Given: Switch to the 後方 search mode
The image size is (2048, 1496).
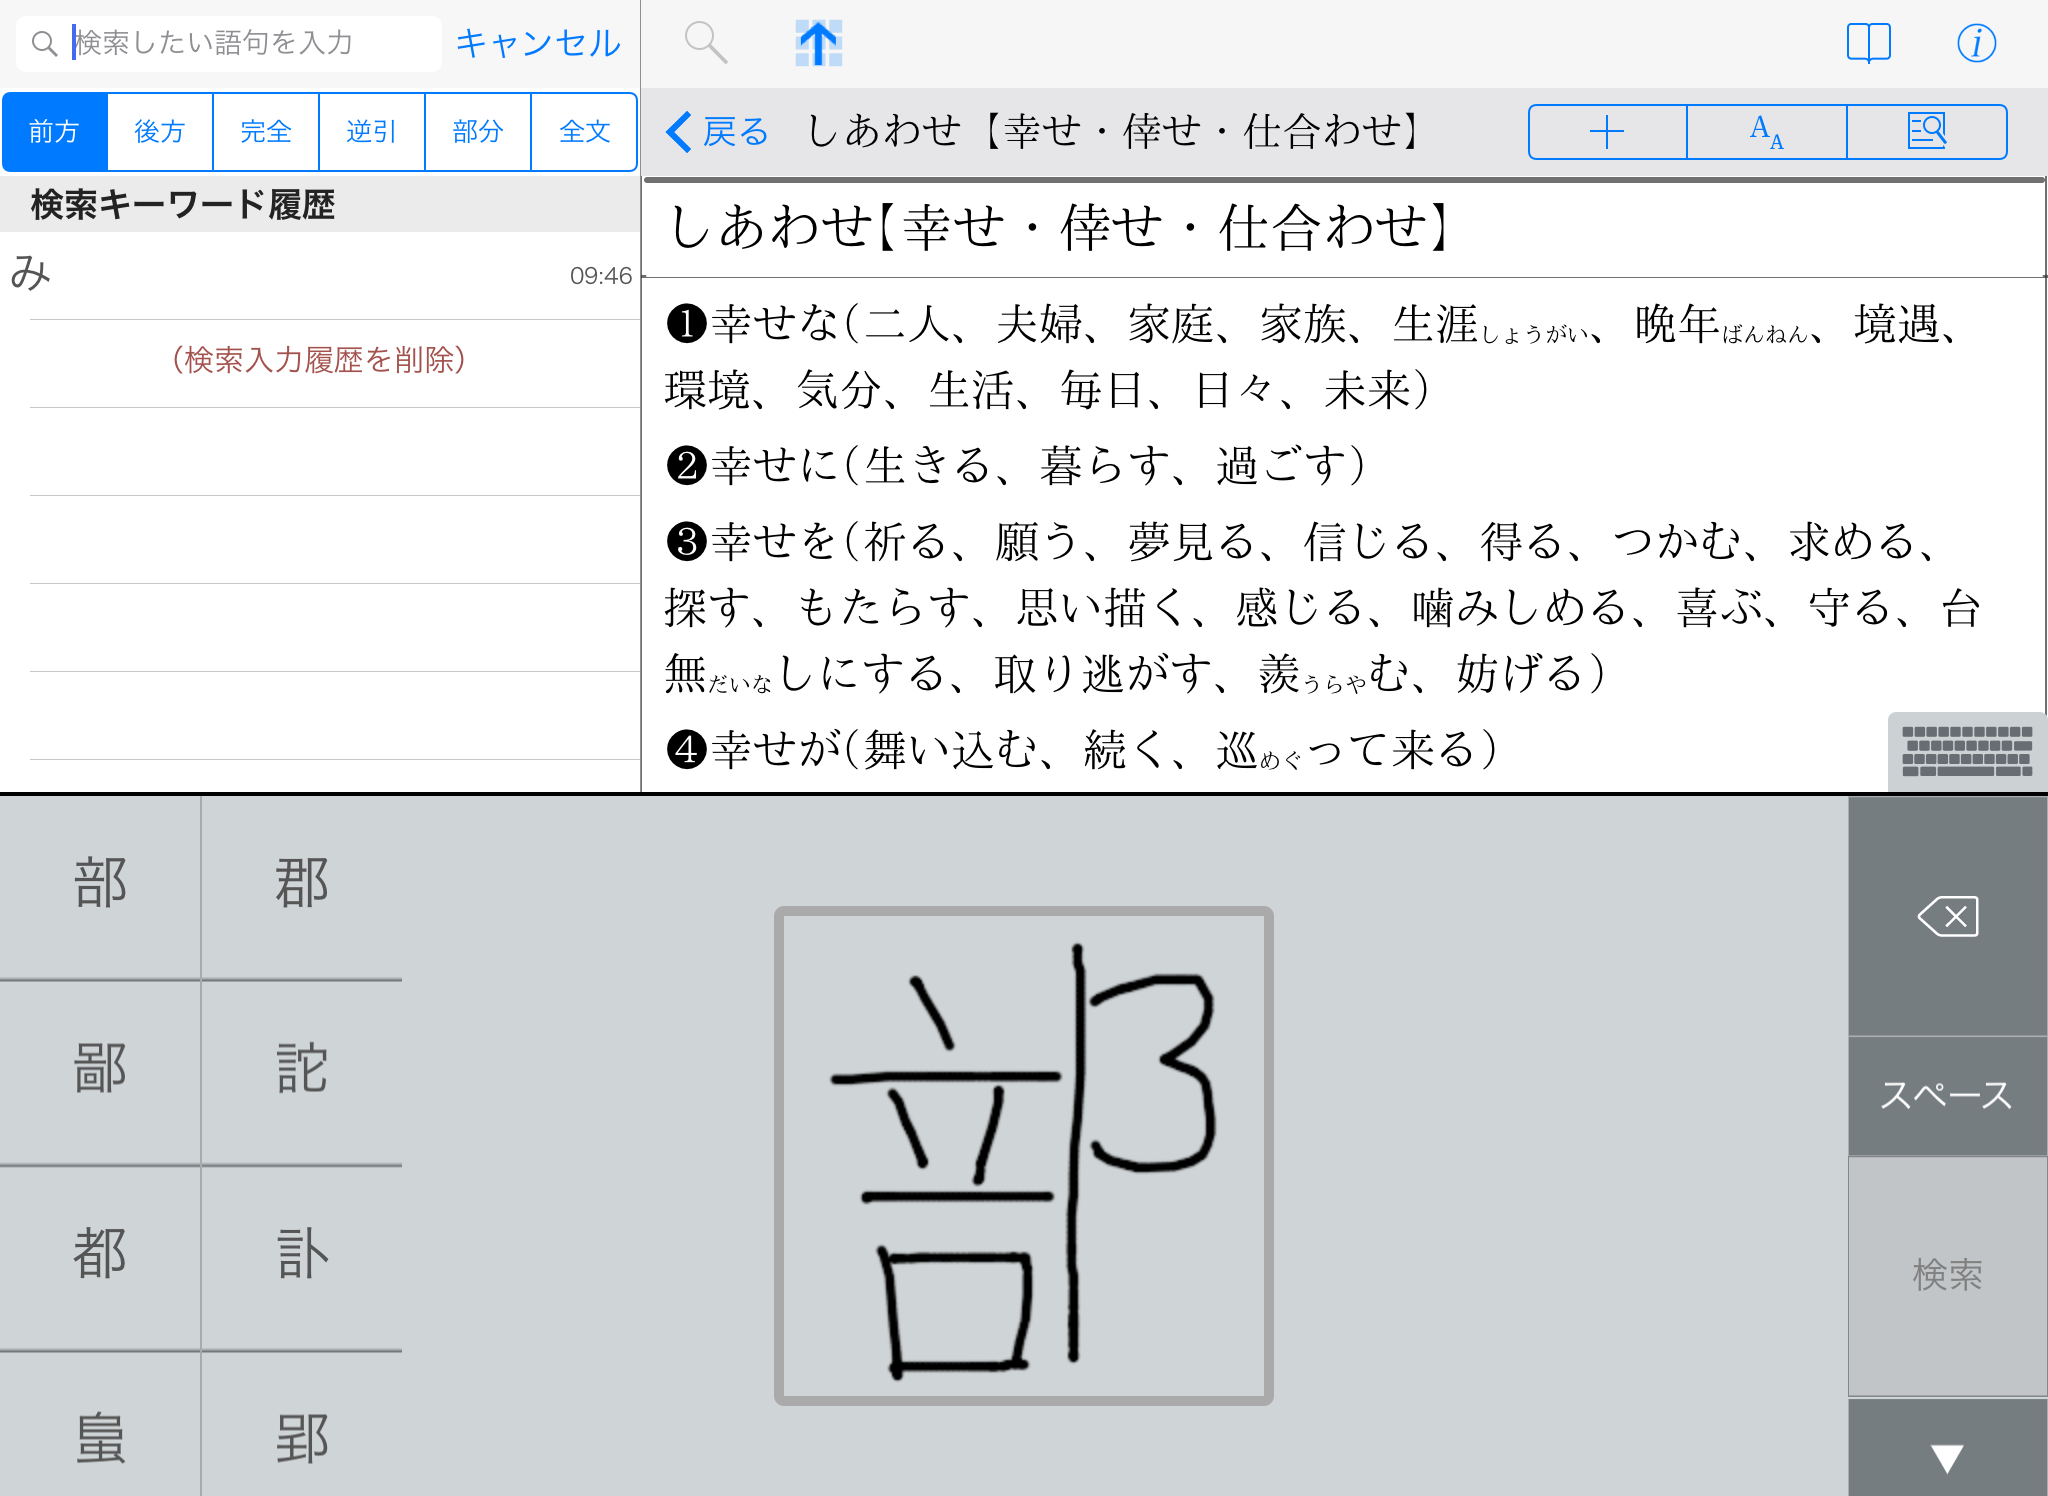Looking at the screenshot, I should coord(160,132).
